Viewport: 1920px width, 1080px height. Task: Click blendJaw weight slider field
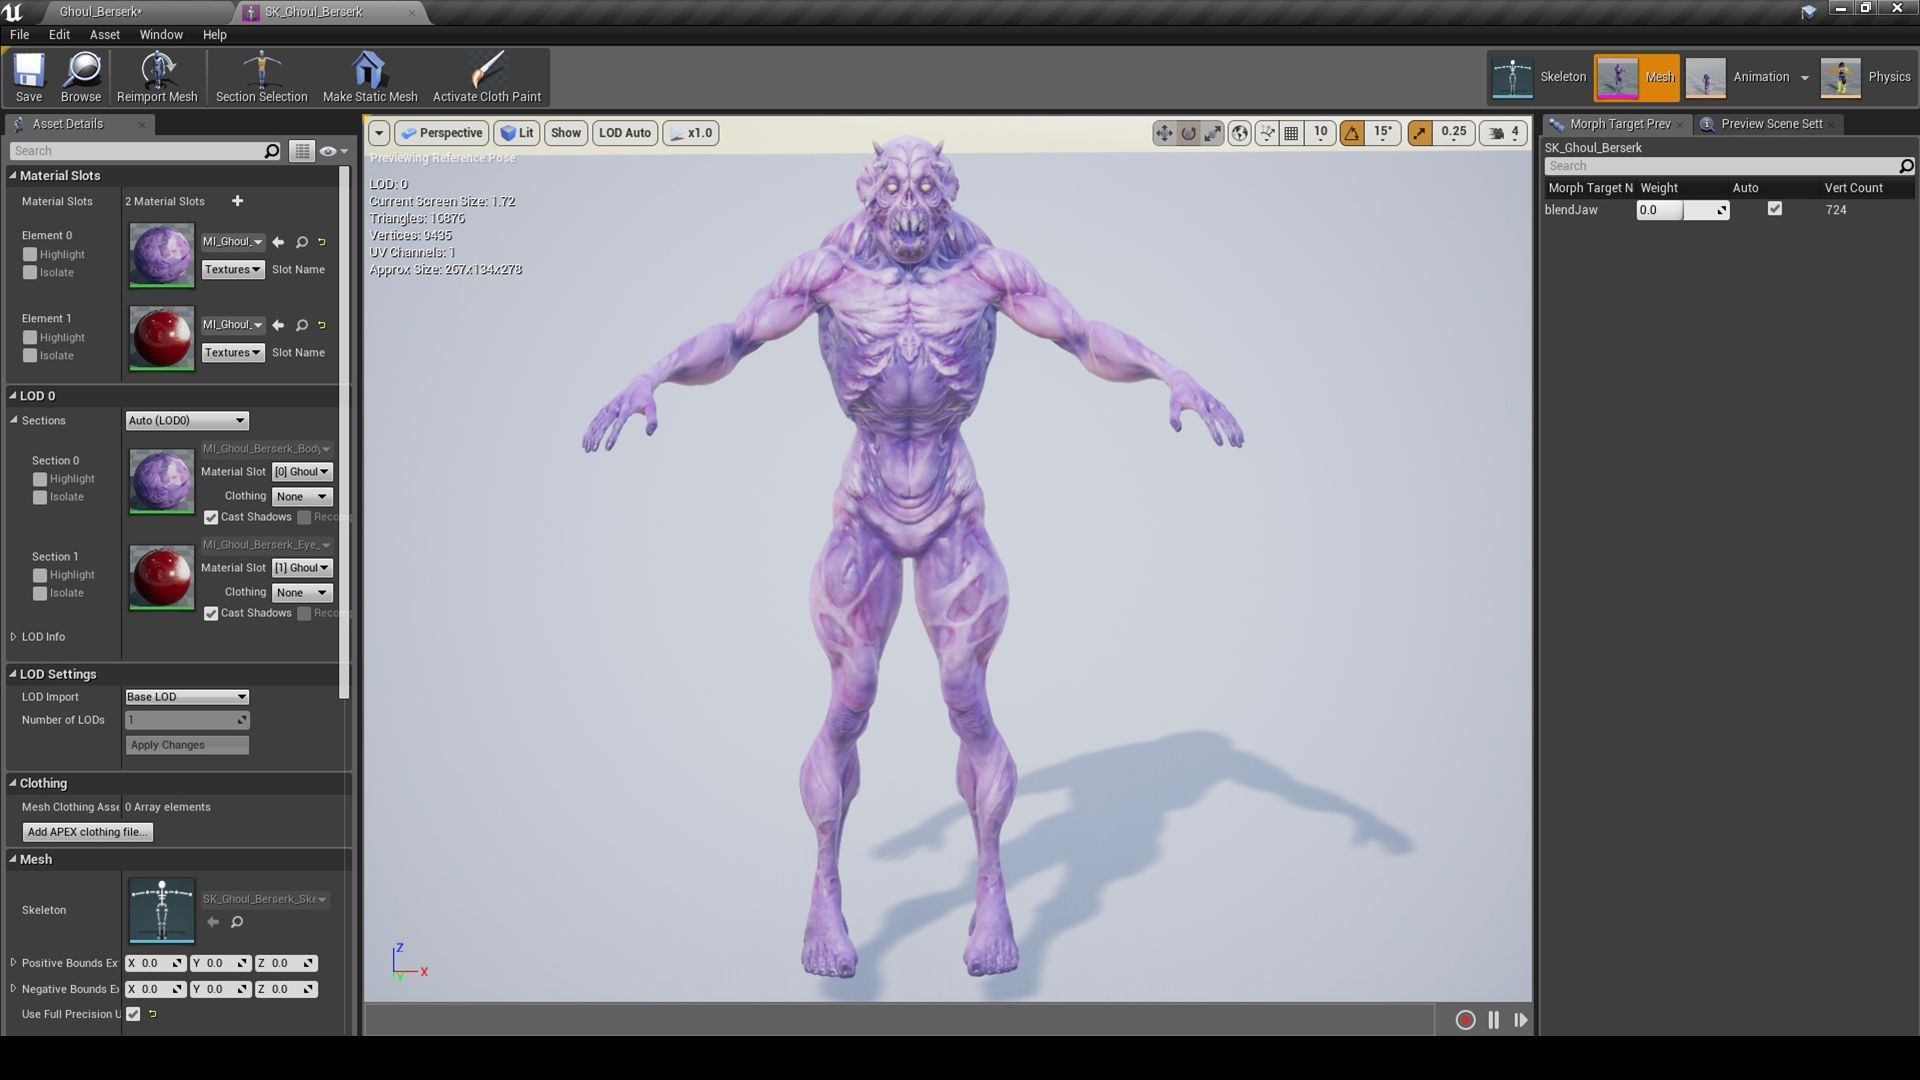tap(1682, 210)
